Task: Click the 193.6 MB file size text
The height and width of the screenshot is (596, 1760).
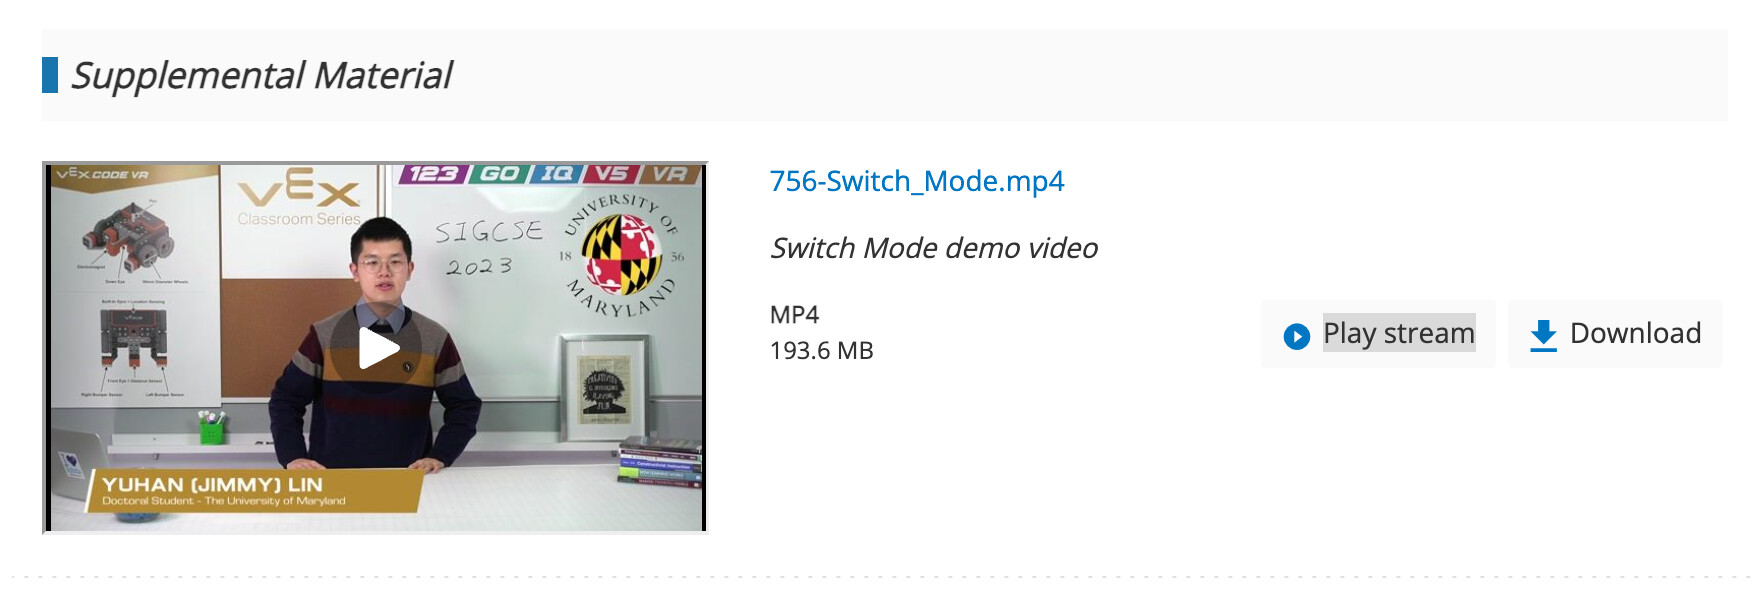Action: tap(821, 351)
